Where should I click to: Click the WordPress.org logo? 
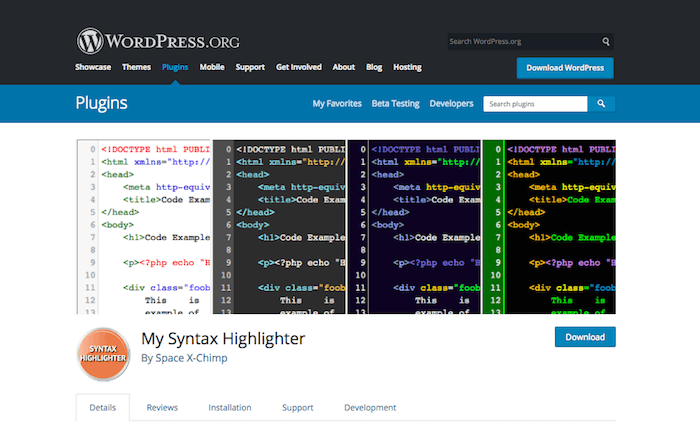(158, 41)
